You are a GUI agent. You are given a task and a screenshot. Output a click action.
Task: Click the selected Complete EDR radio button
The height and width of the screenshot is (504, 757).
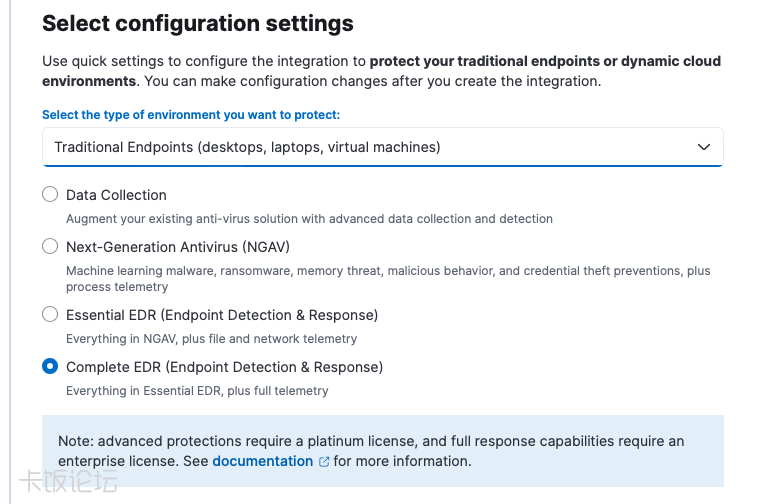[50, 366]
